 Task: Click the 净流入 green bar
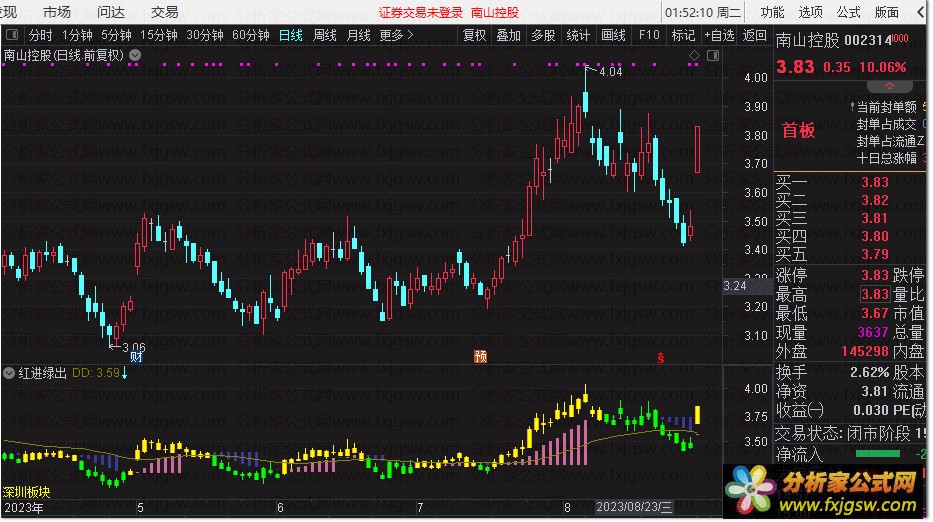coord(877,454)
